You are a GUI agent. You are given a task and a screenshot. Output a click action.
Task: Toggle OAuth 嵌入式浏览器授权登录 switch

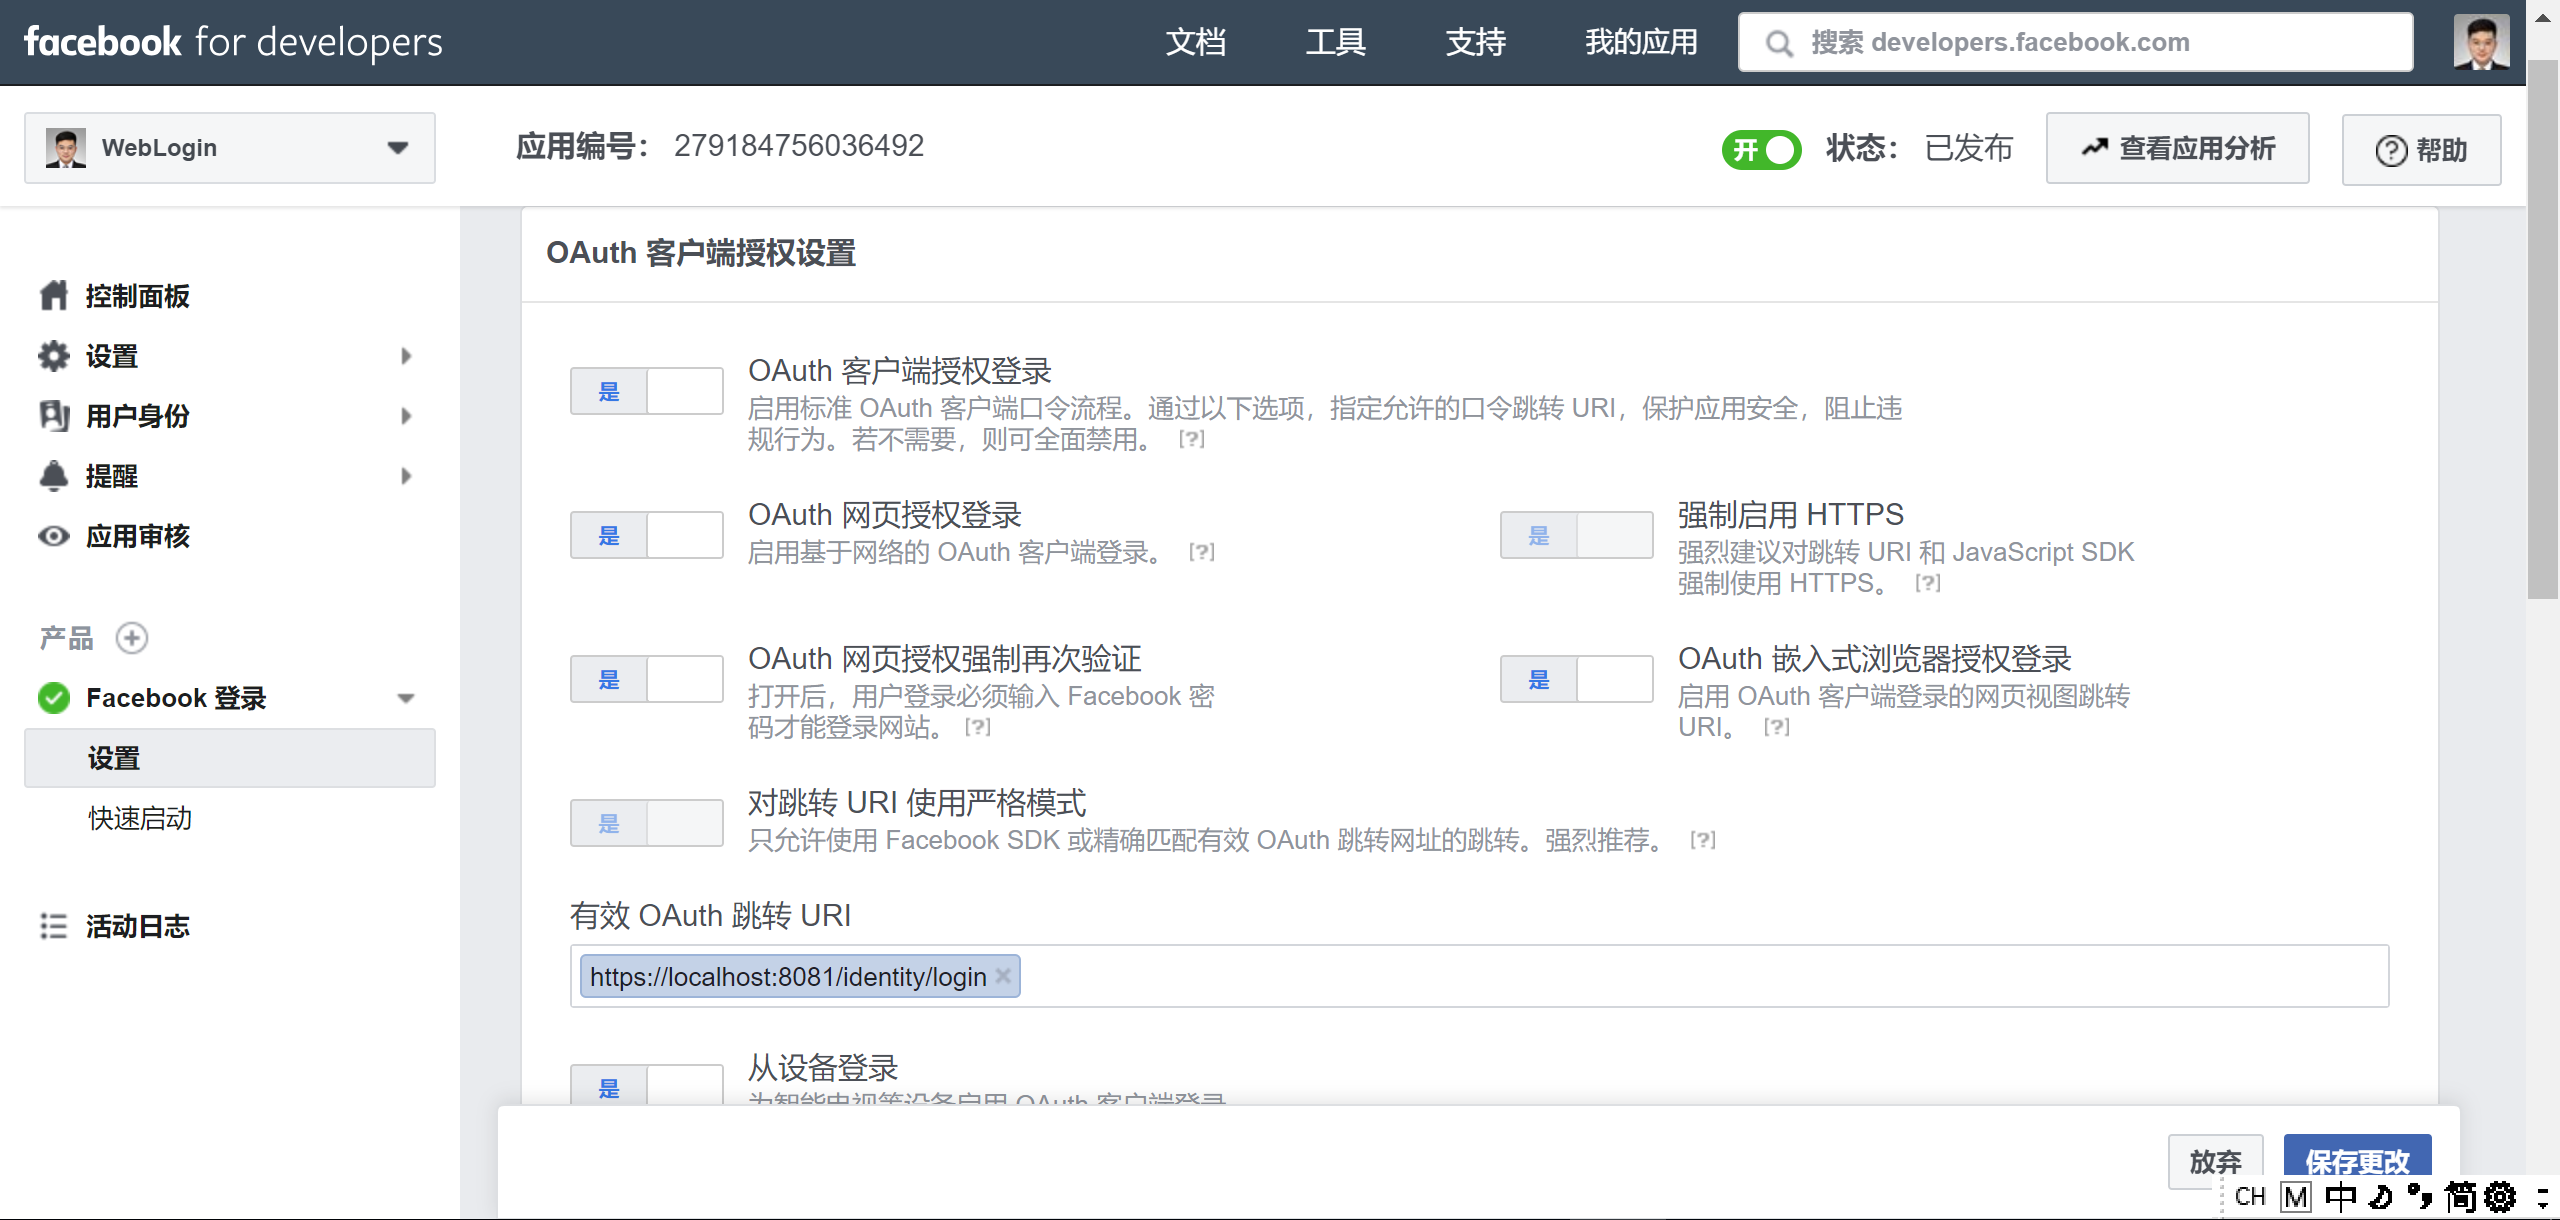pos(1577,679)
